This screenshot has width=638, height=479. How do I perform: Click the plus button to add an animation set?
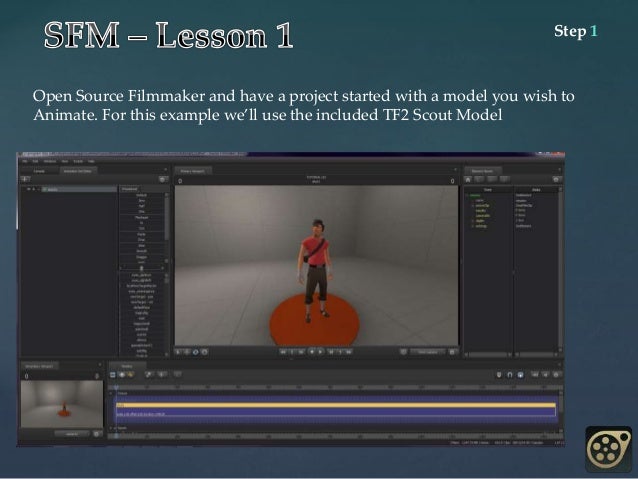point(26,179)
